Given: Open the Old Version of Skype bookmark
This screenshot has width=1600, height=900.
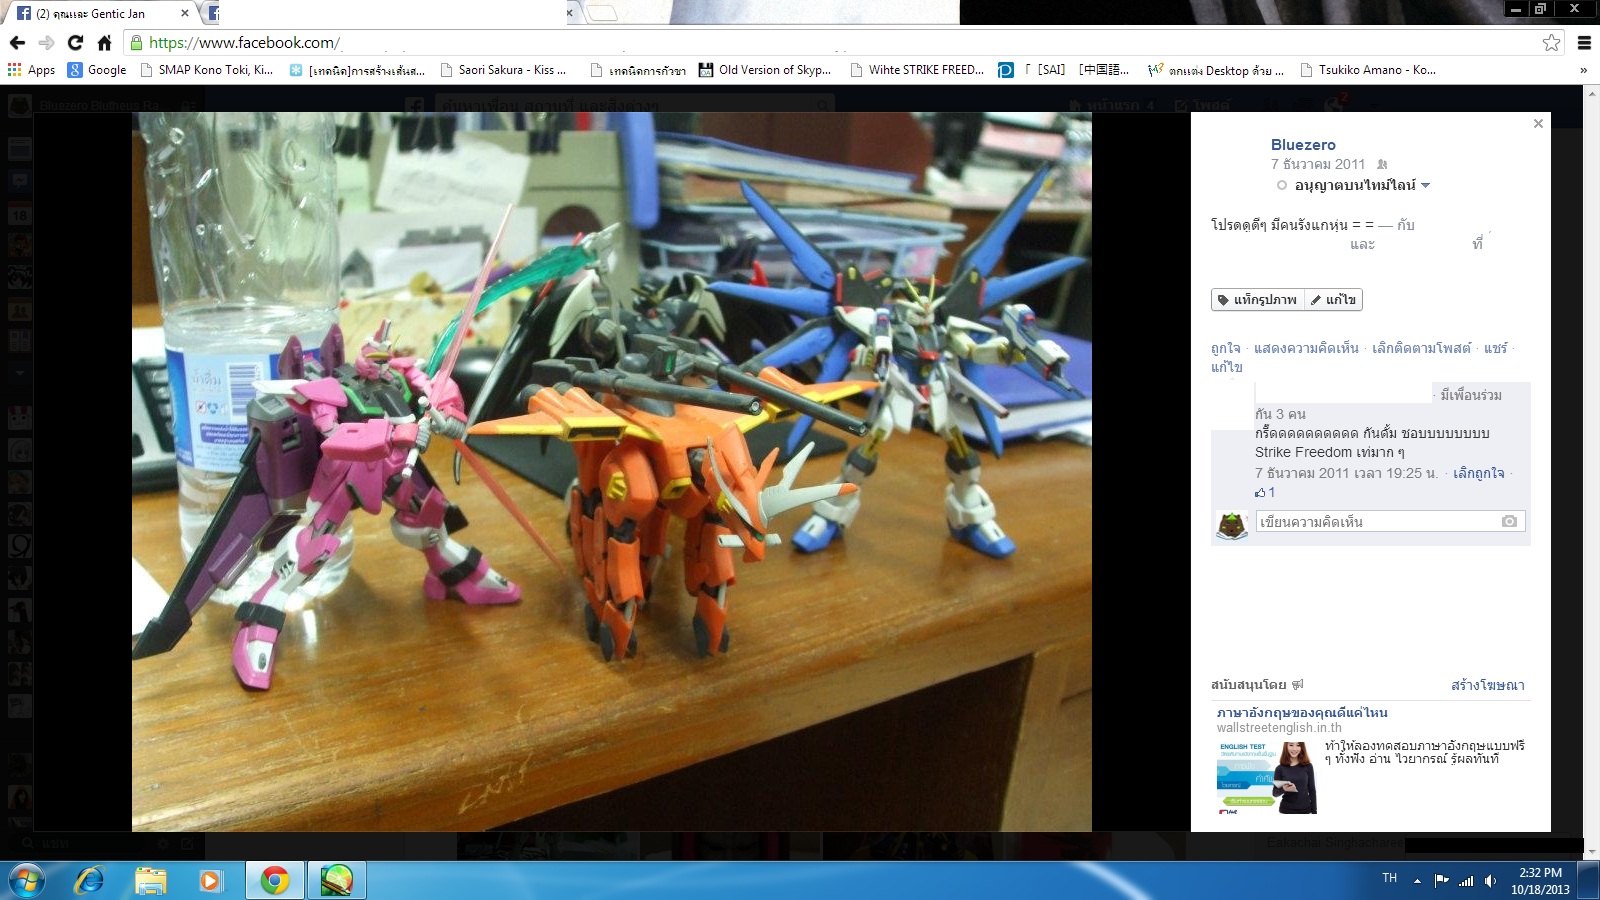Looking at the screenshot, I should tap(765, 70).
